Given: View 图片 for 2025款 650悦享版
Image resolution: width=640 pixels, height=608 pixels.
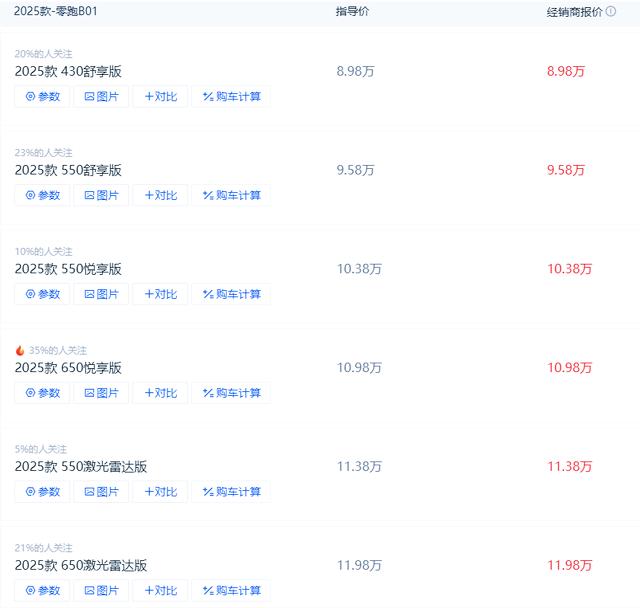Looking at the screenshot, I should (101, 393).
